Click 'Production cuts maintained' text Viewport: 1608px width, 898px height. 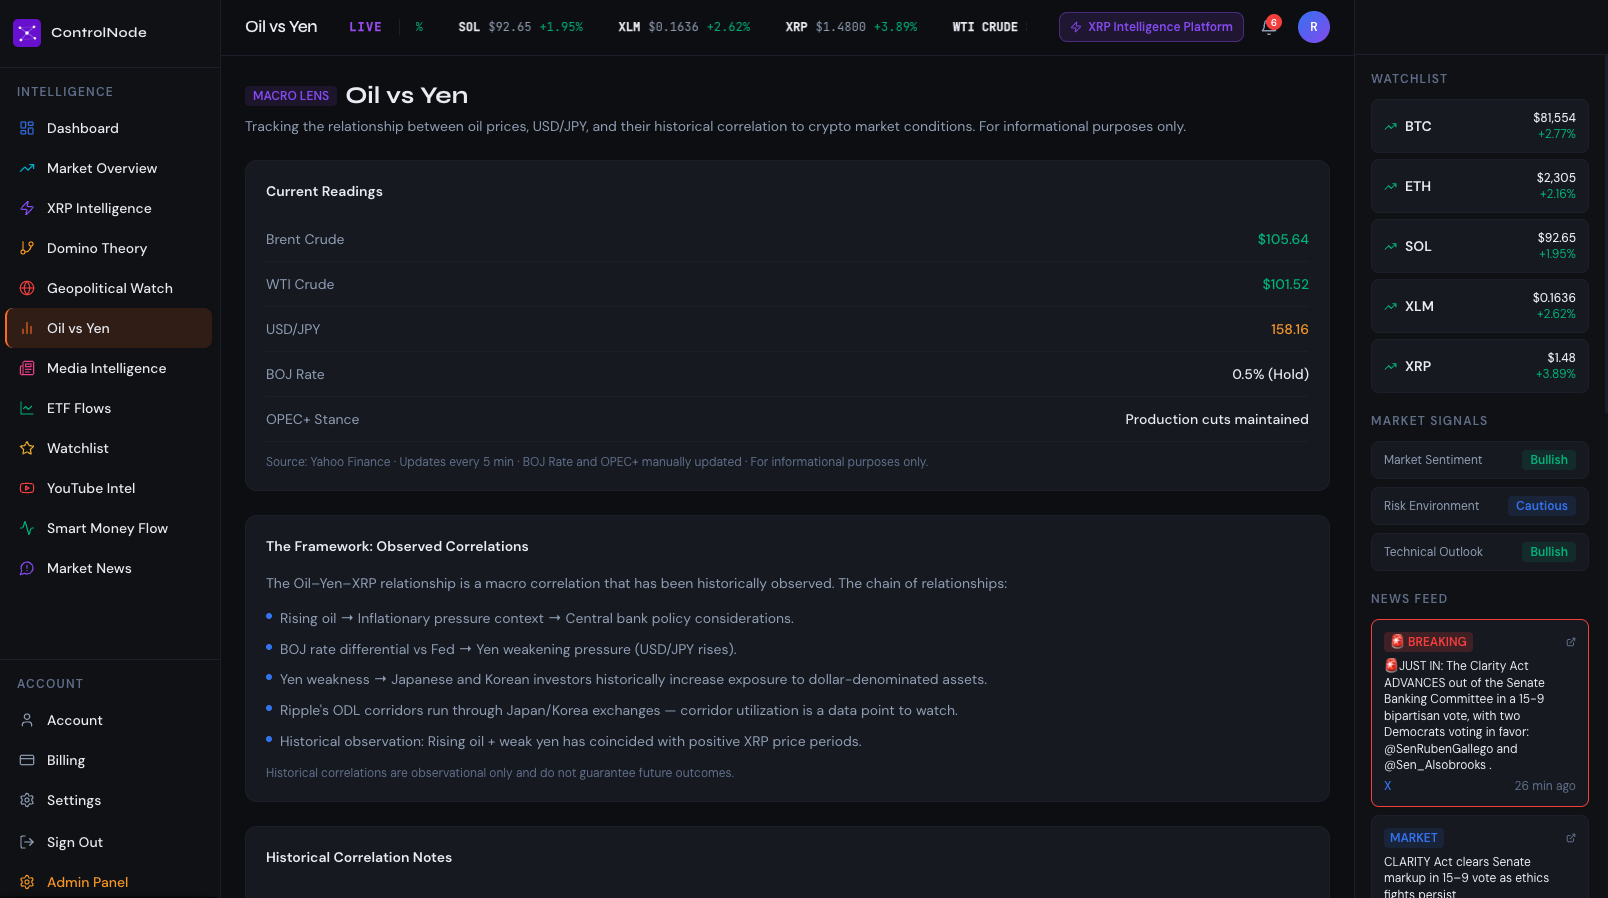pos(1216,419)
